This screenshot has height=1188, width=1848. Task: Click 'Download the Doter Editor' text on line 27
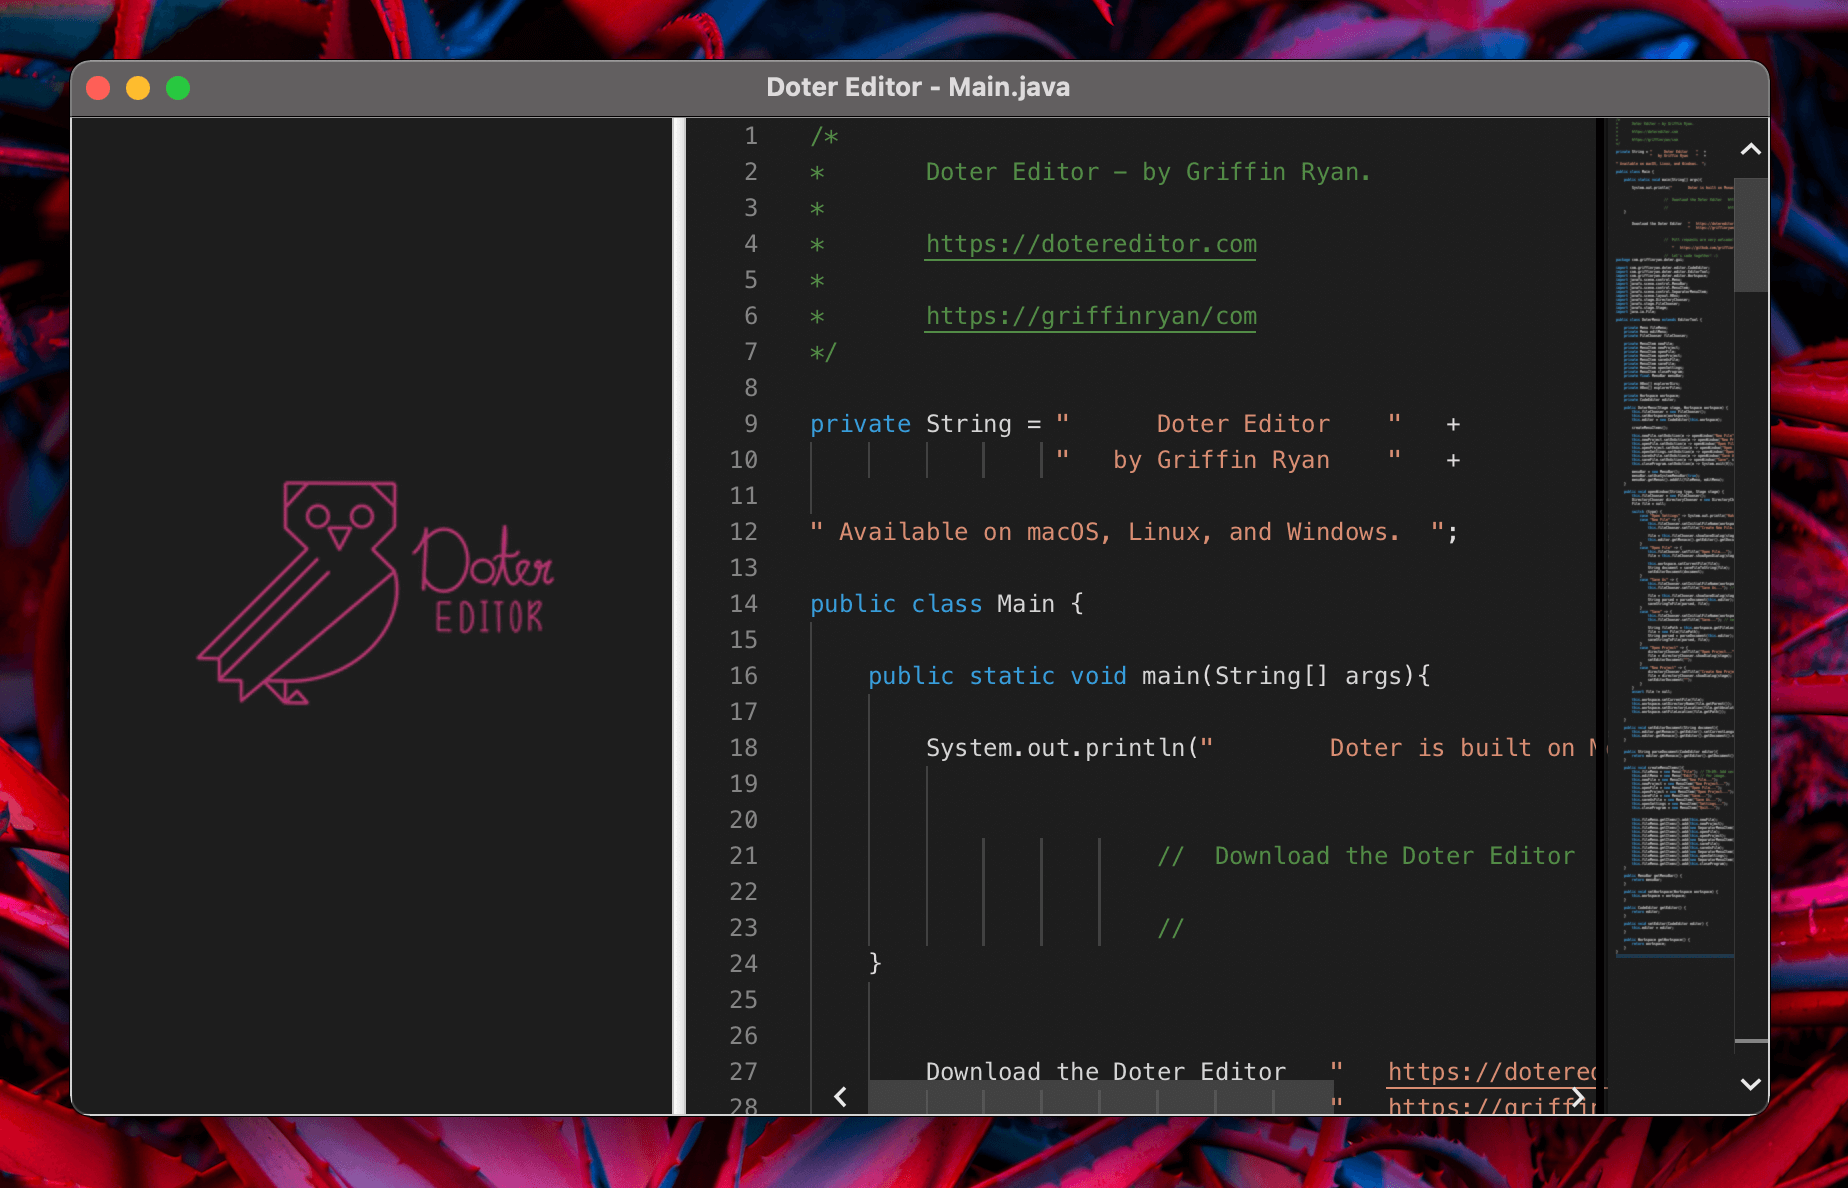tap(1105, 1072)
